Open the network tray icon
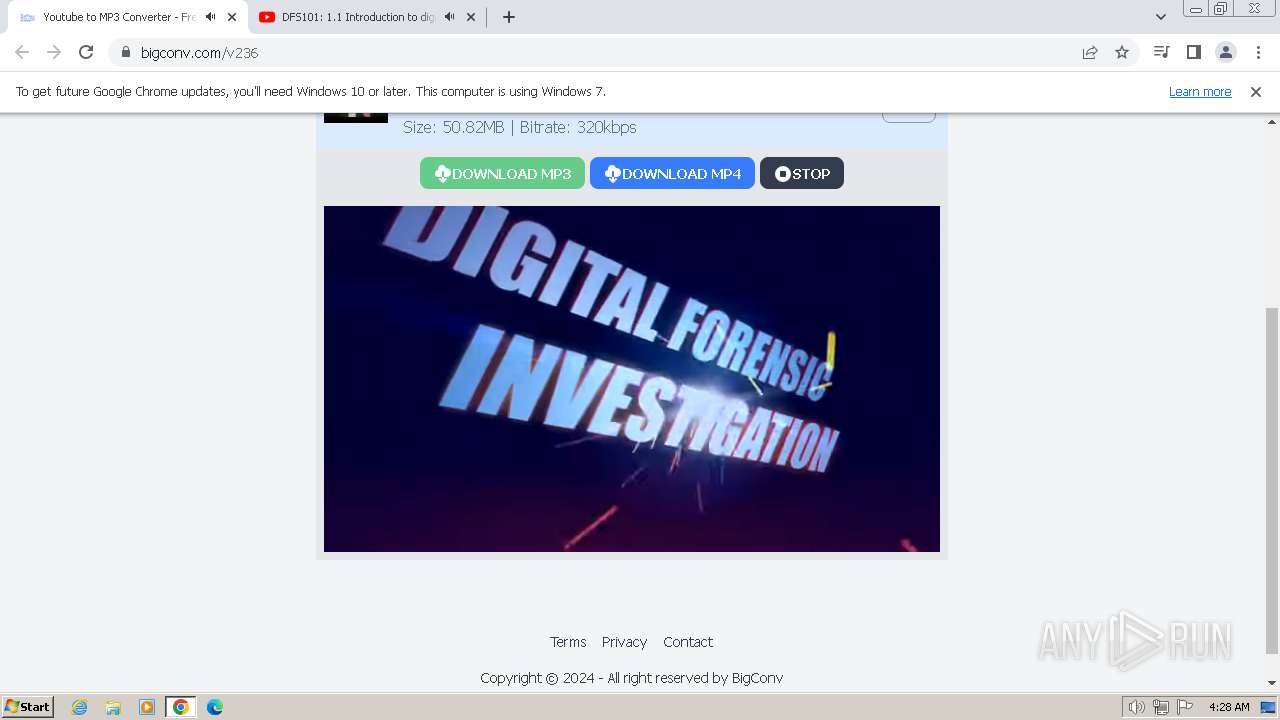The height and width of the screenshot is (720, 1280). (x=1161, y=707)
